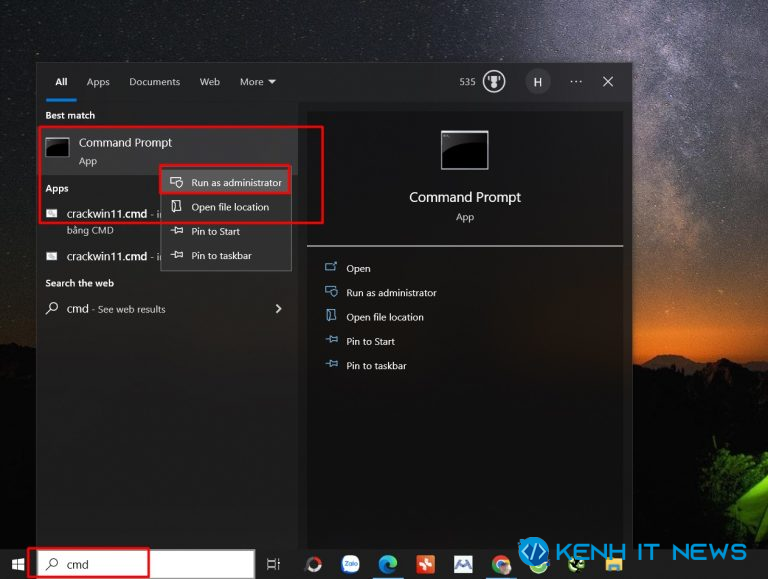Switch to the Apps search tab
Screen dimensions: 768x579
(98, 82)
